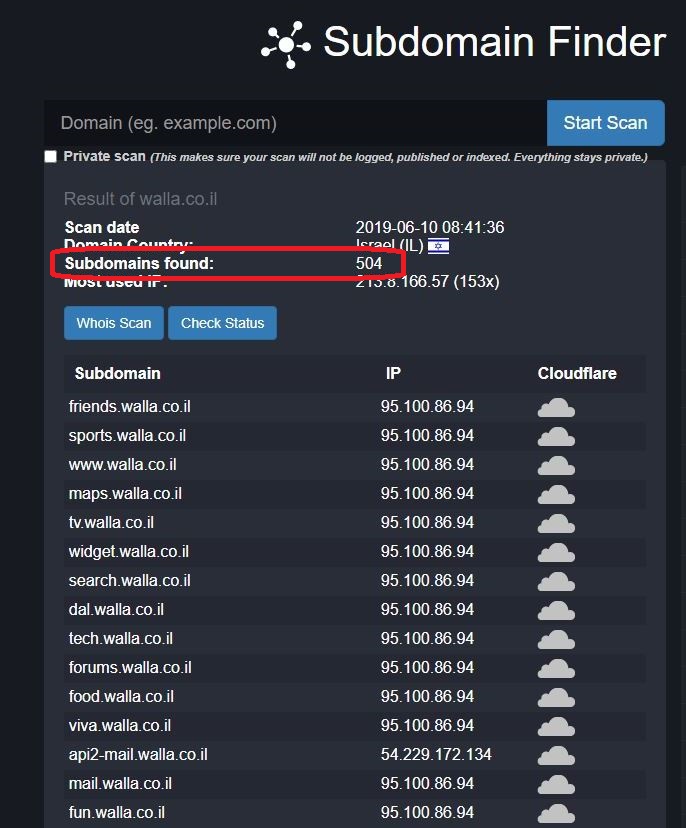Click IP 54.229.172.134 for api2-mail
Image resolution: width=686 pixels, height=828 pixels.
point(436,755)
